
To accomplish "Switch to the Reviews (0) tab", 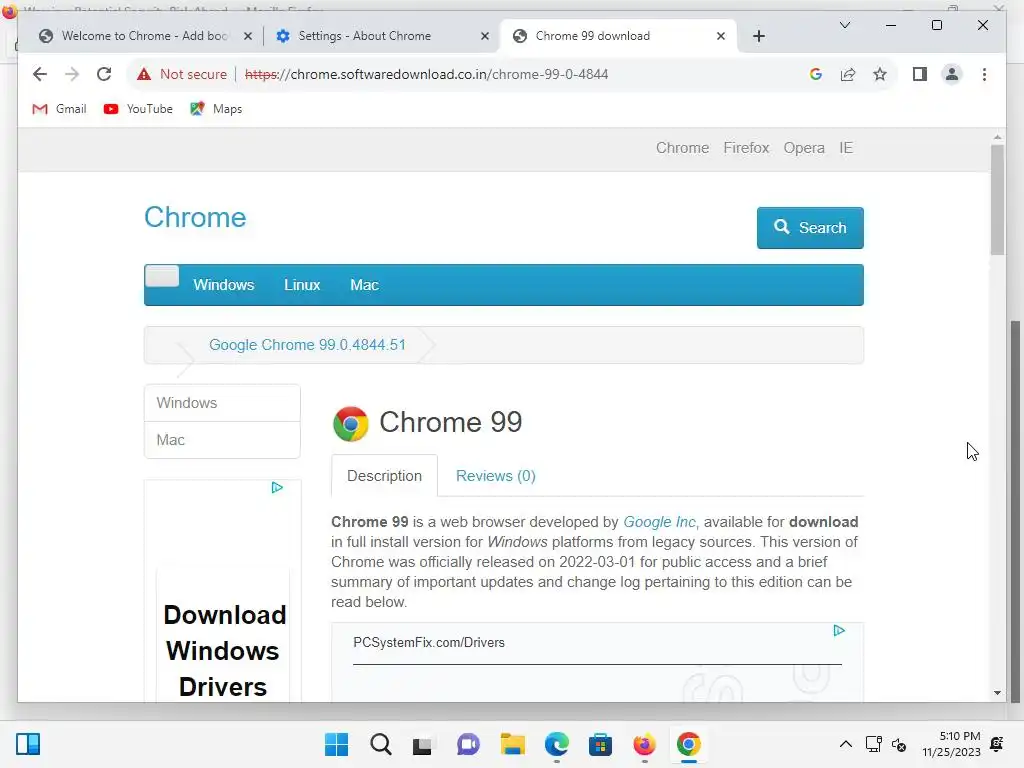I will click(496, 476).
